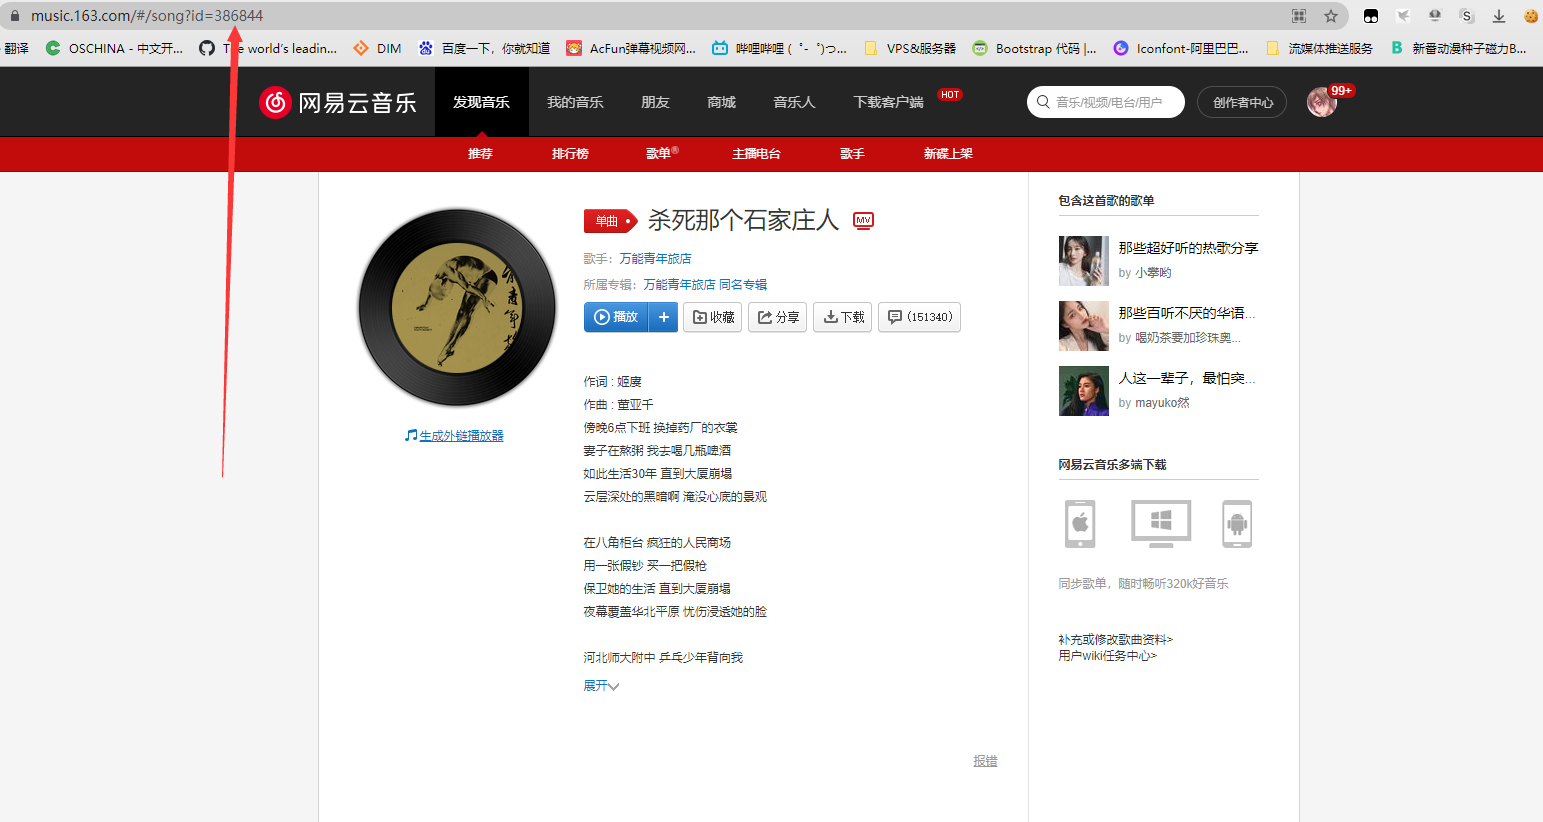
Task: Click the music search input field
Action: click(1112, 102)
